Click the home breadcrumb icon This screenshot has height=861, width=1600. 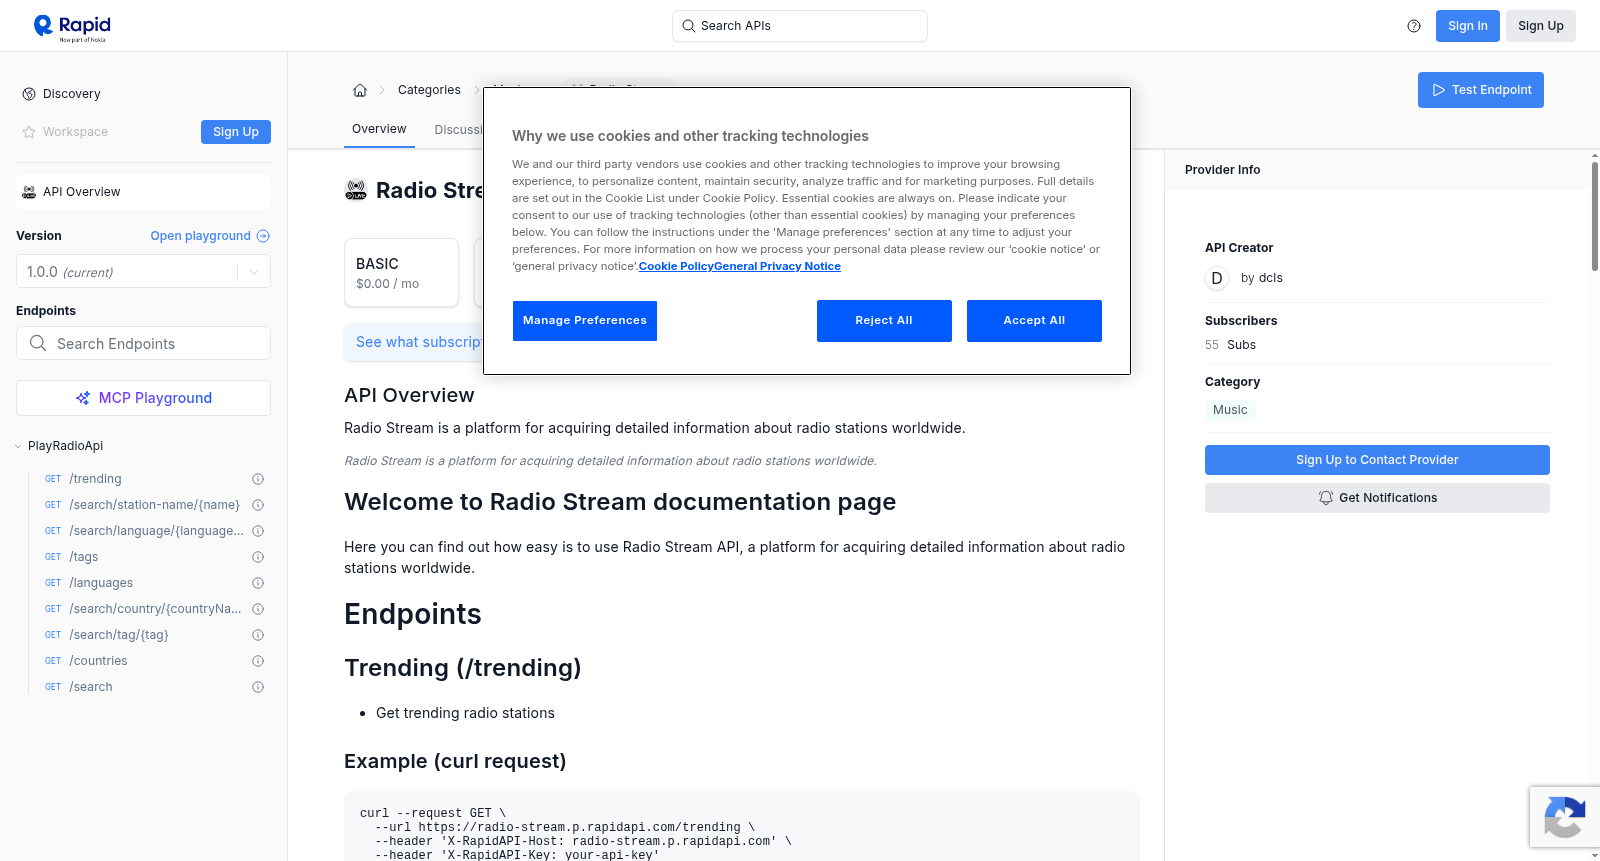360,90
